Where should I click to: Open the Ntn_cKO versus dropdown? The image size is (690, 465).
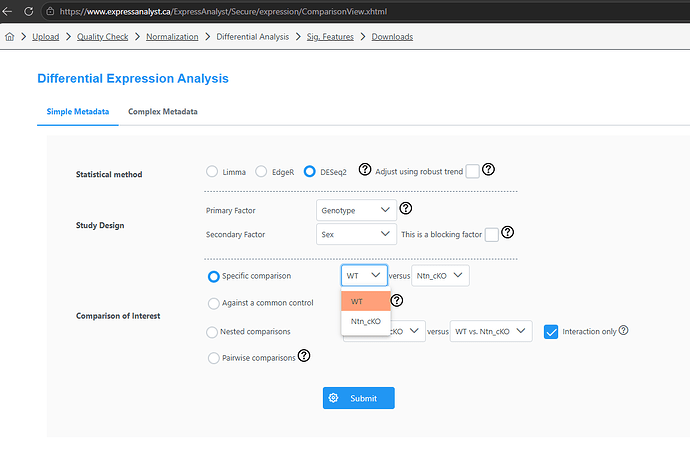[440, 275]
